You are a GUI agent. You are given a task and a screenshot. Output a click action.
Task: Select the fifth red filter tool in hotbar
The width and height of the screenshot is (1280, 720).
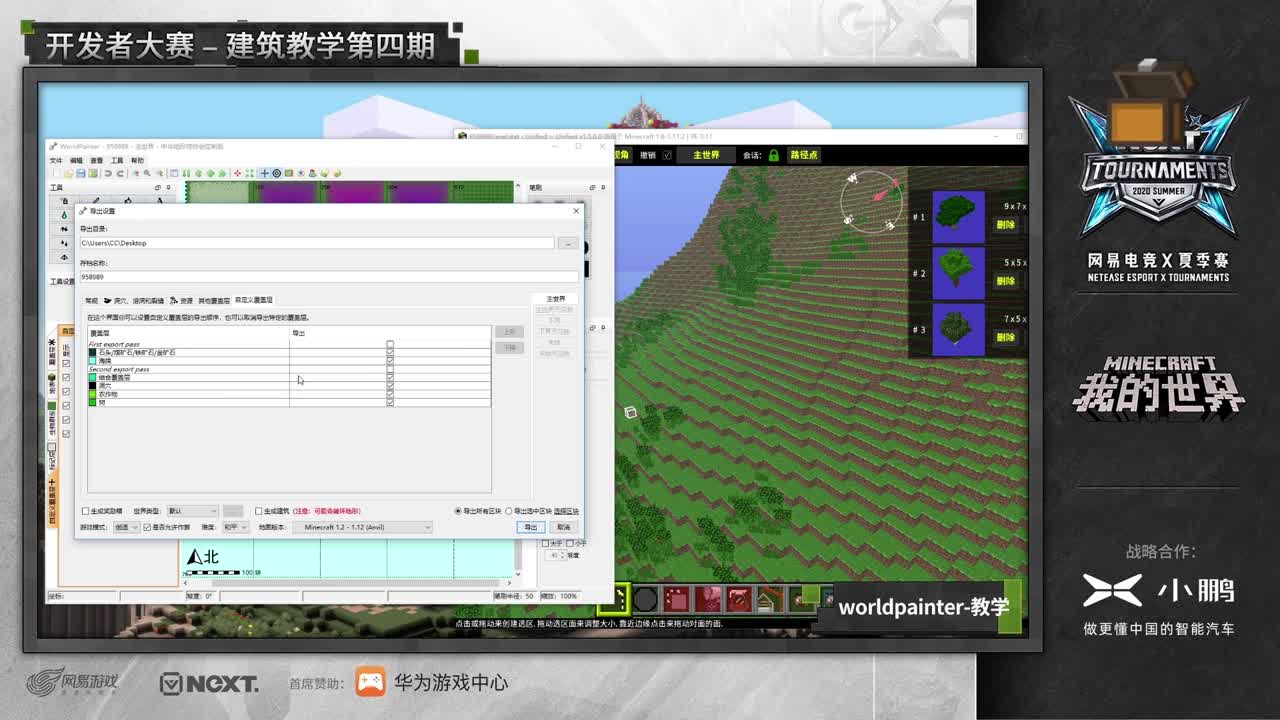point(739,599)
